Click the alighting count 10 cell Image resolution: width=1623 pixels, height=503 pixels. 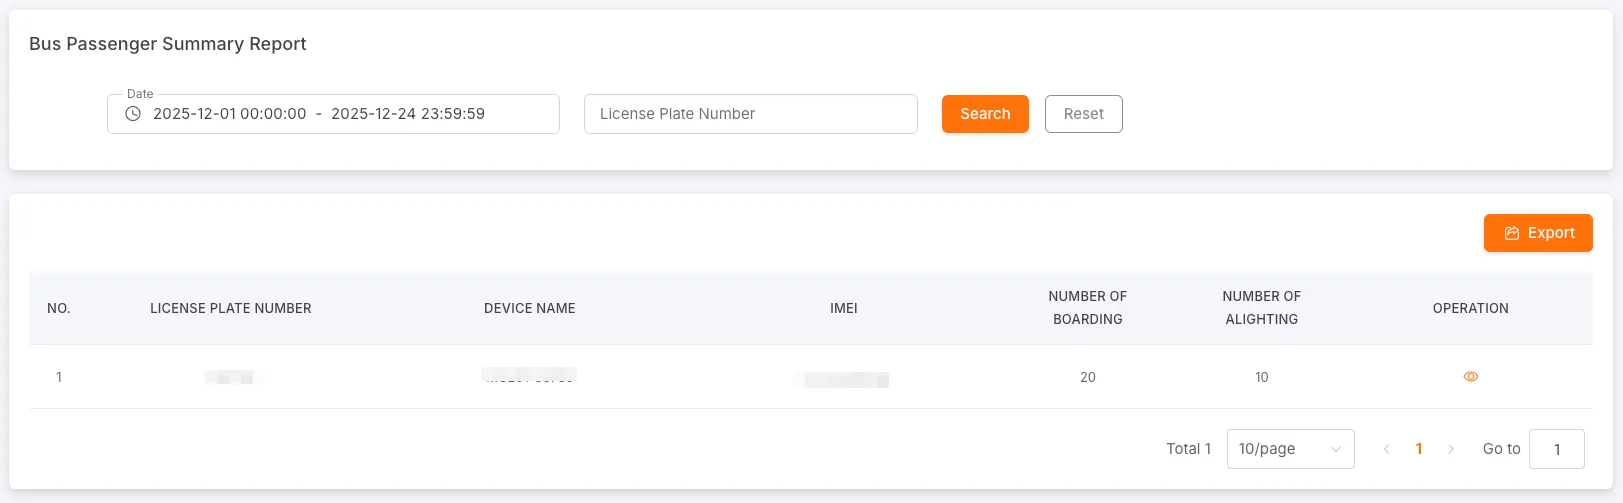tap(1261, 377)
